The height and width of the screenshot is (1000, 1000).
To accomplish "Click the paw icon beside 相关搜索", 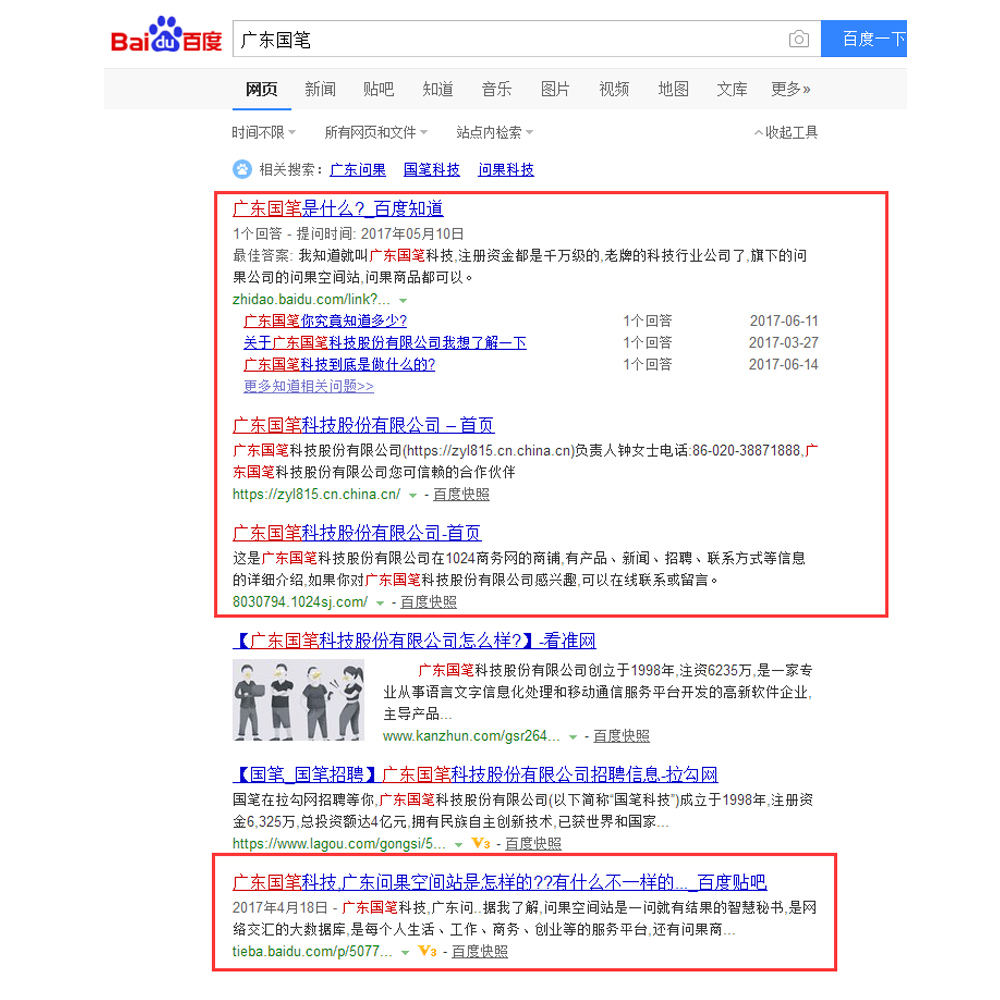I will (x=242, y=170).
